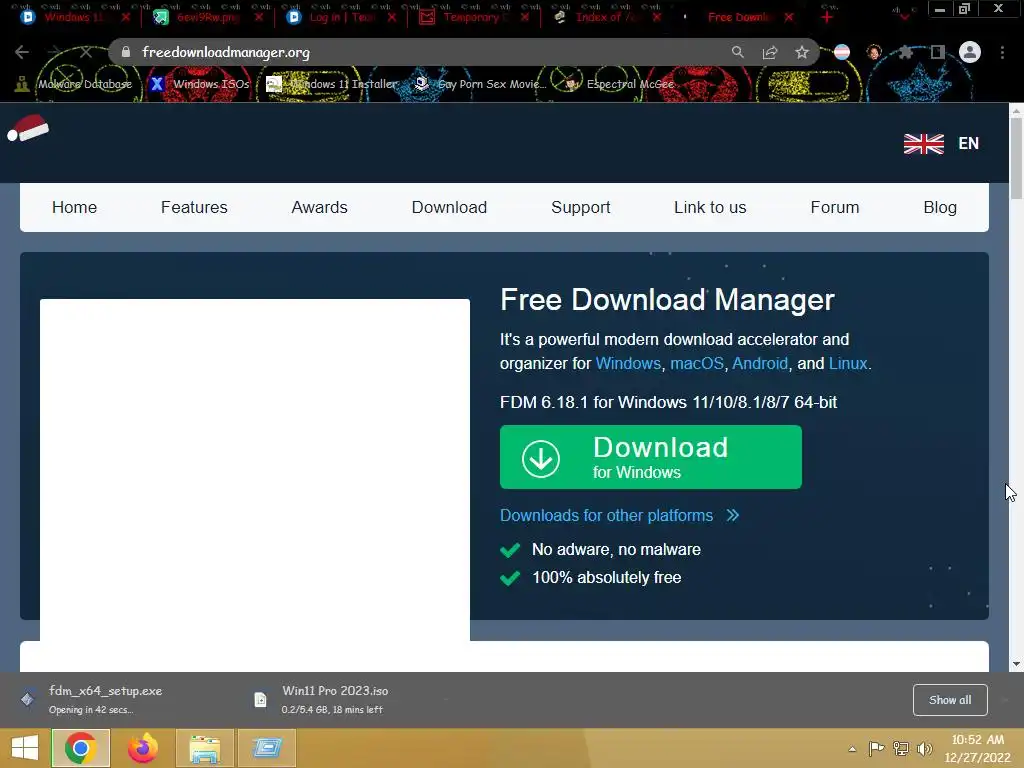Toggle the Chrome side panel icon

pos(938,52)
